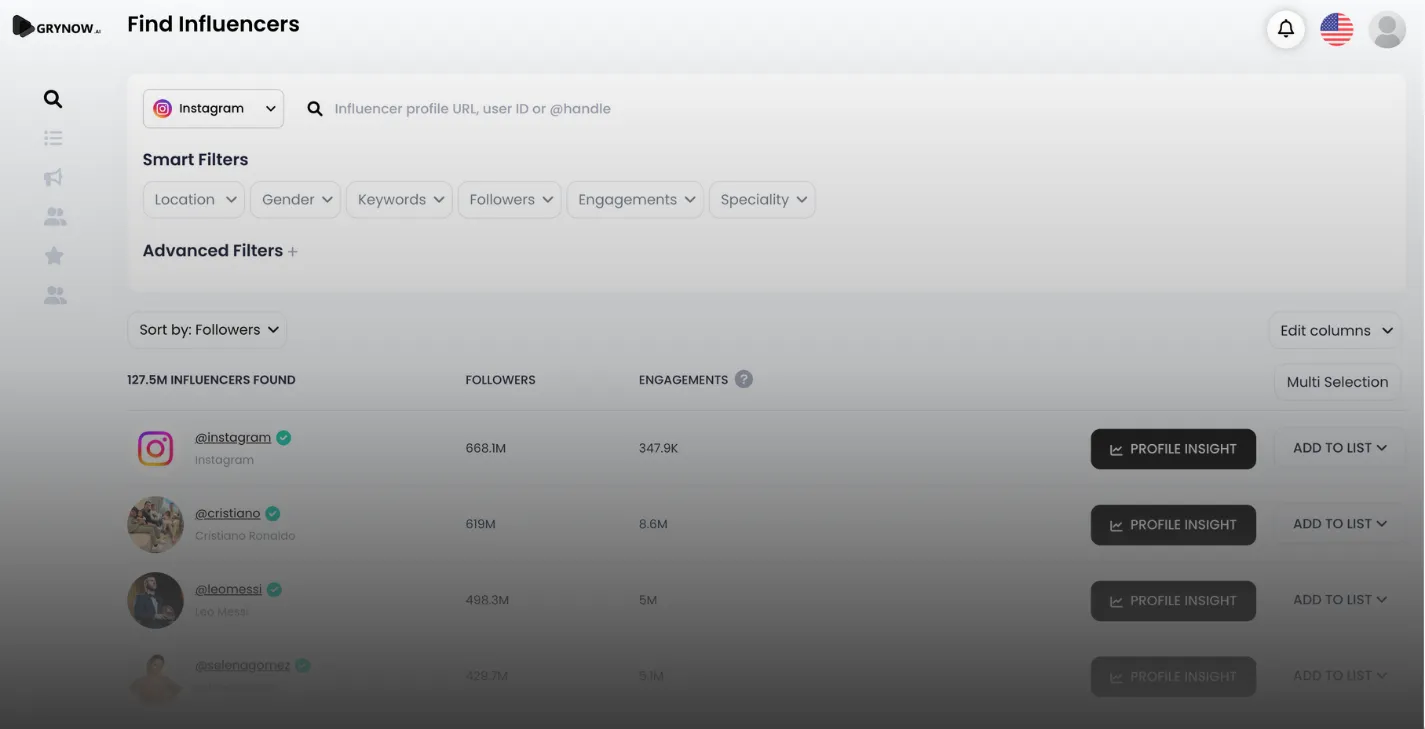Expand the Sort by: Followers dropdown

[207, 330]
